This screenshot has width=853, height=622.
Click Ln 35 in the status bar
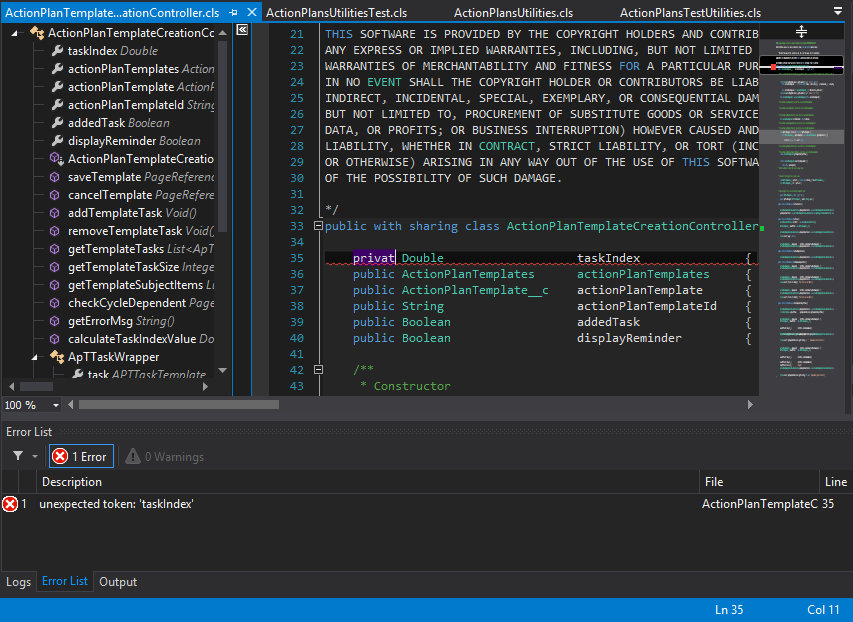pyautogui.click(x=729, y=609)
